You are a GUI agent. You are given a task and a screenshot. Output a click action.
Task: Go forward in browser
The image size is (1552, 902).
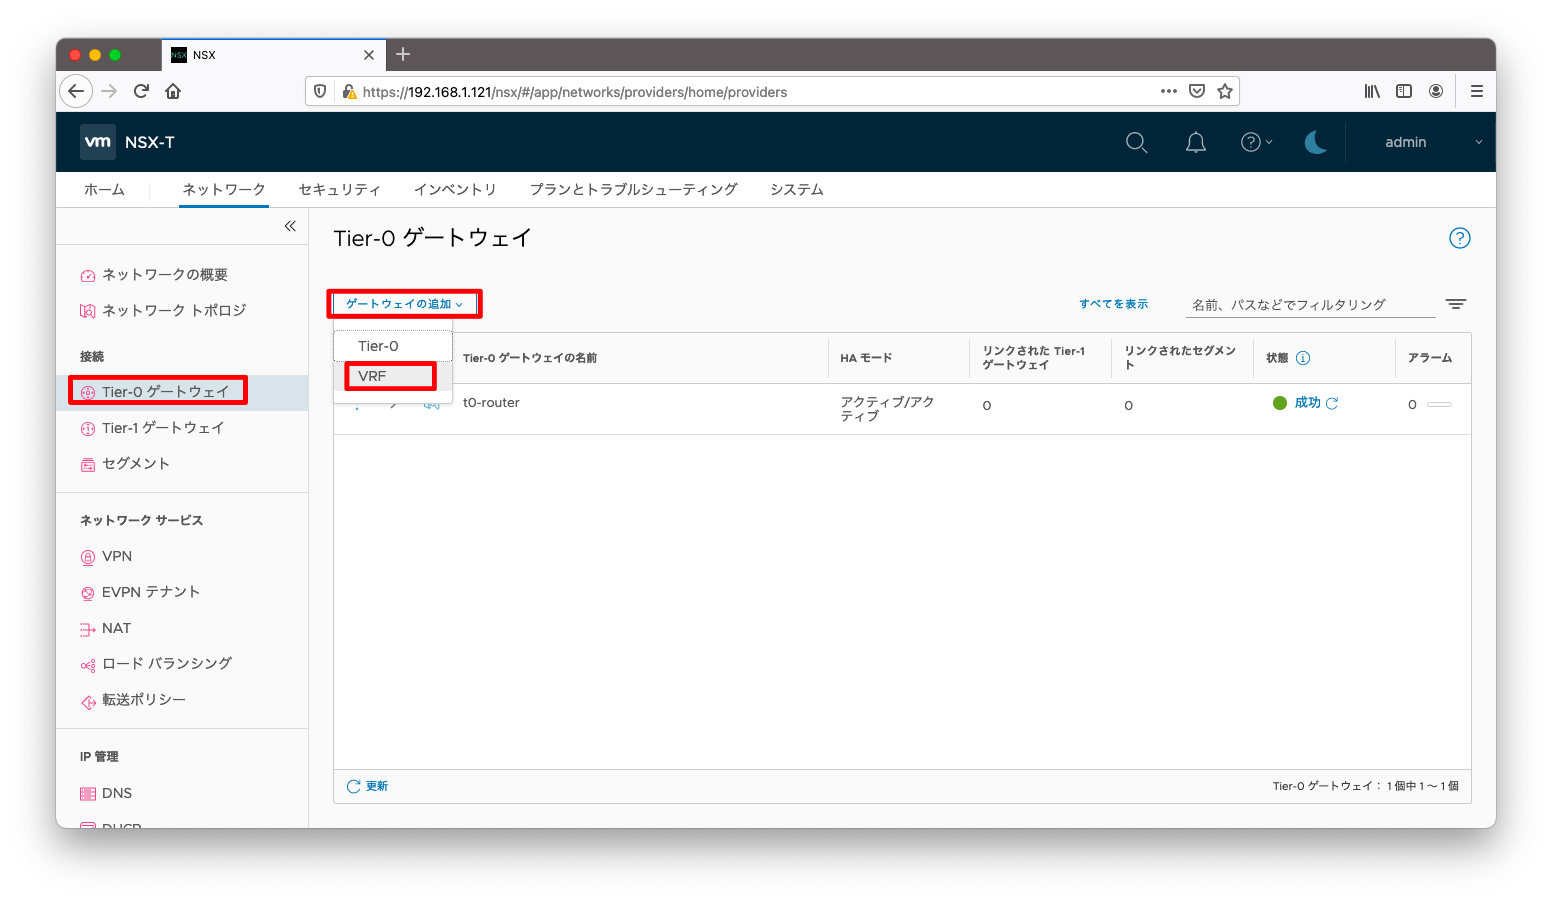tap(109, 91)
